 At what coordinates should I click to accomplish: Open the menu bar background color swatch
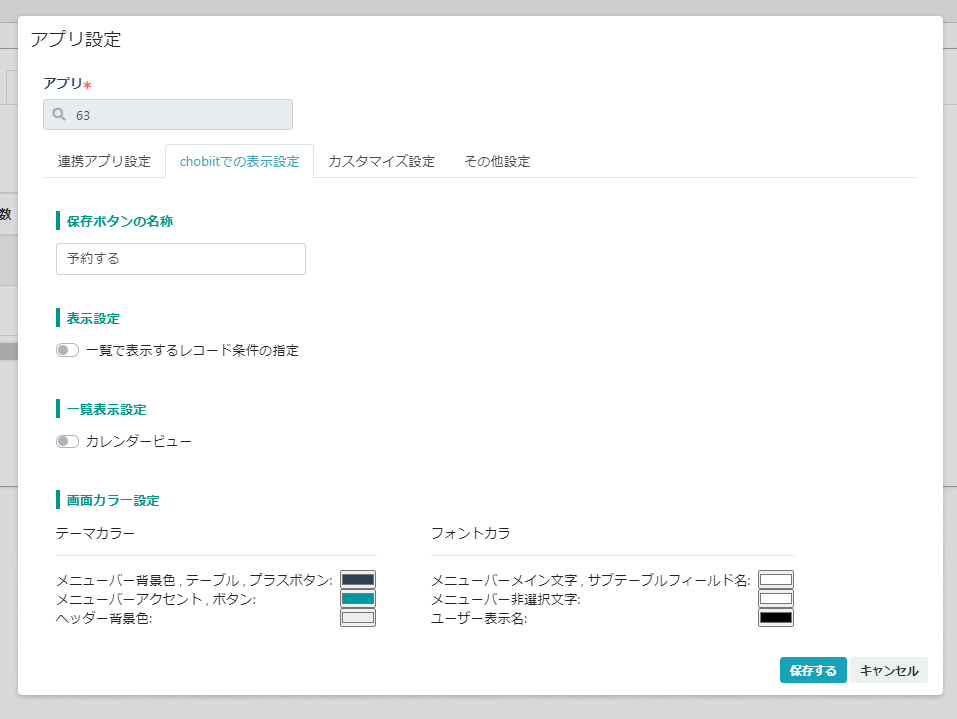[x=358, y=579]
